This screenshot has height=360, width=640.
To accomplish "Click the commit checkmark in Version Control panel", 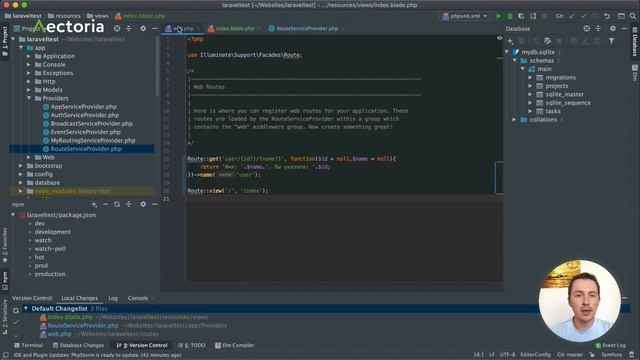I will click(x=16, y=322).
